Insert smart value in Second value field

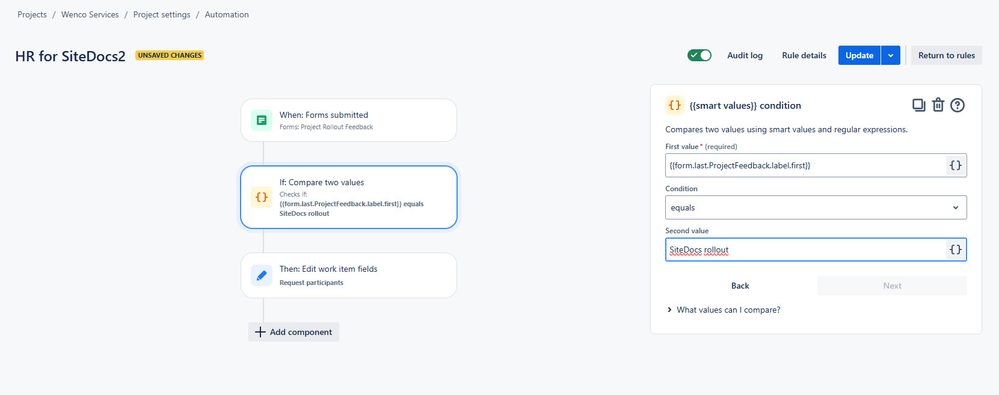pos(956,250)
